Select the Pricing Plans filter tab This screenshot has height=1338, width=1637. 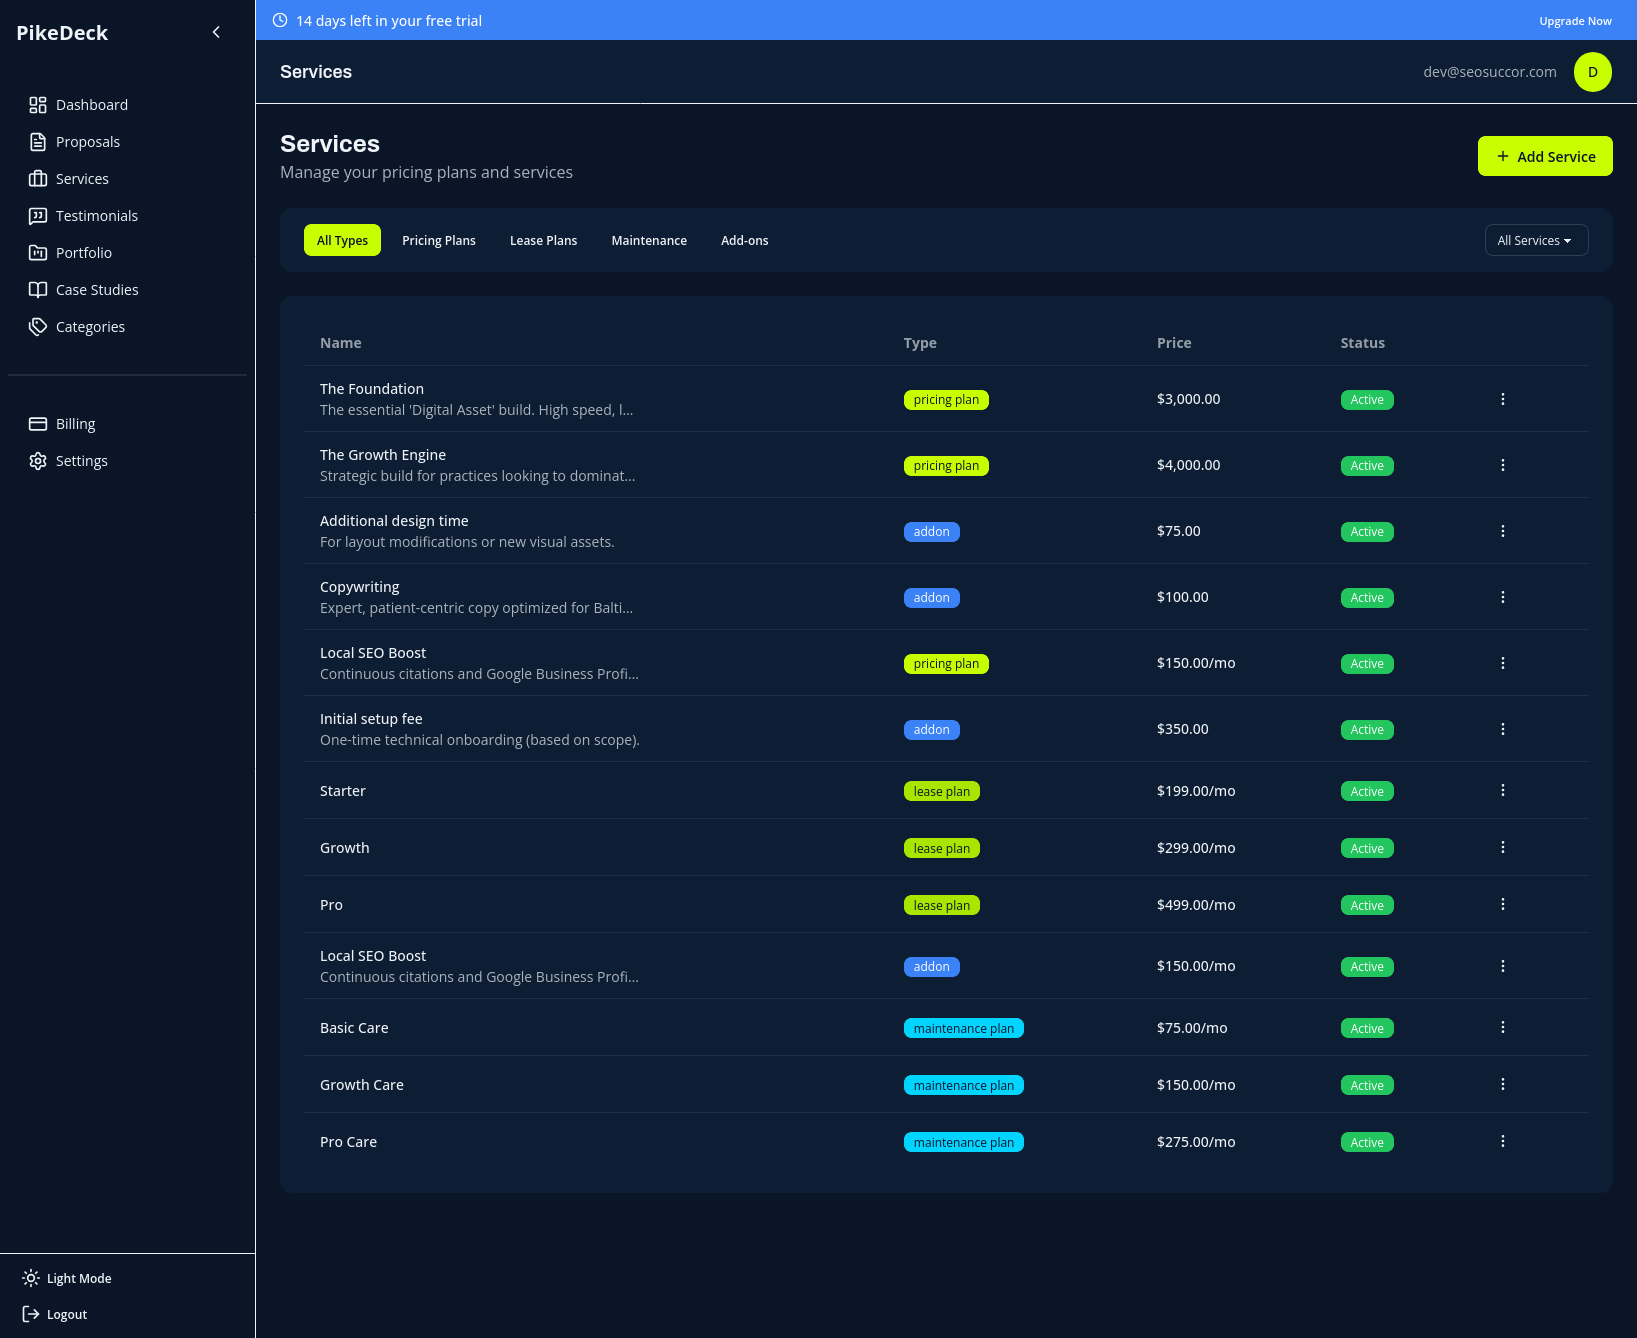click(x=438, y=240)
